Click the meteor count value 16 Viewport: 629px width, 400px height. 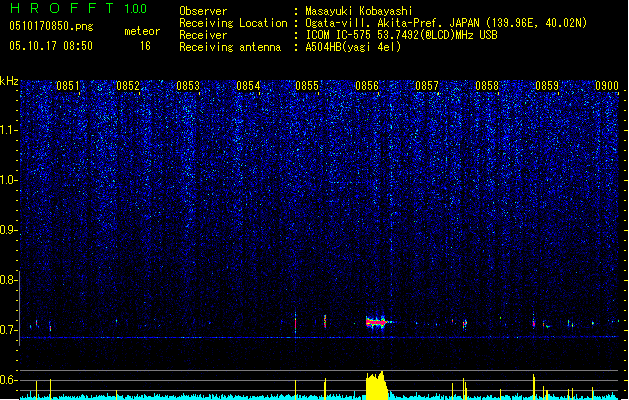[145, 46]
